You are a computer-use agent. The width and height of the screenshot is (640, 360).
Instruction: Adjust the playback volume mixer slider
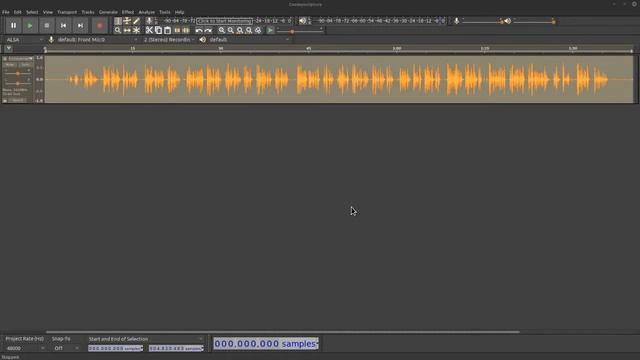pyautogui.click(x=534, y=21)
